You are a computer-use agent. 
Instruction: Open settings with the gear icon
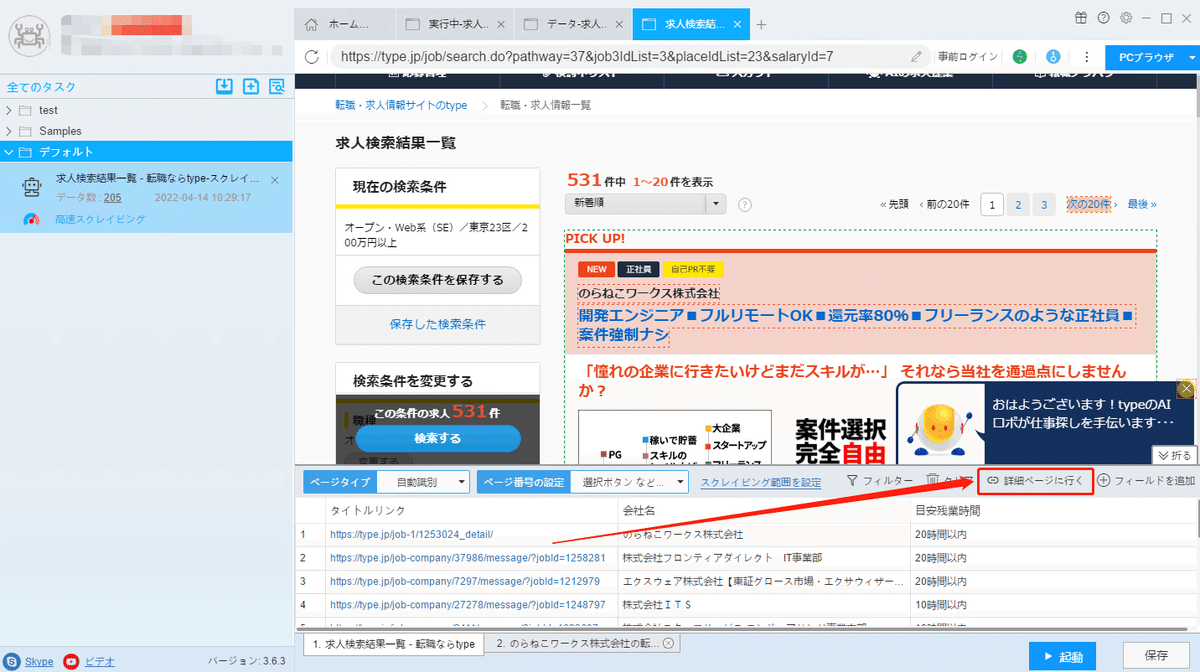1126,18
